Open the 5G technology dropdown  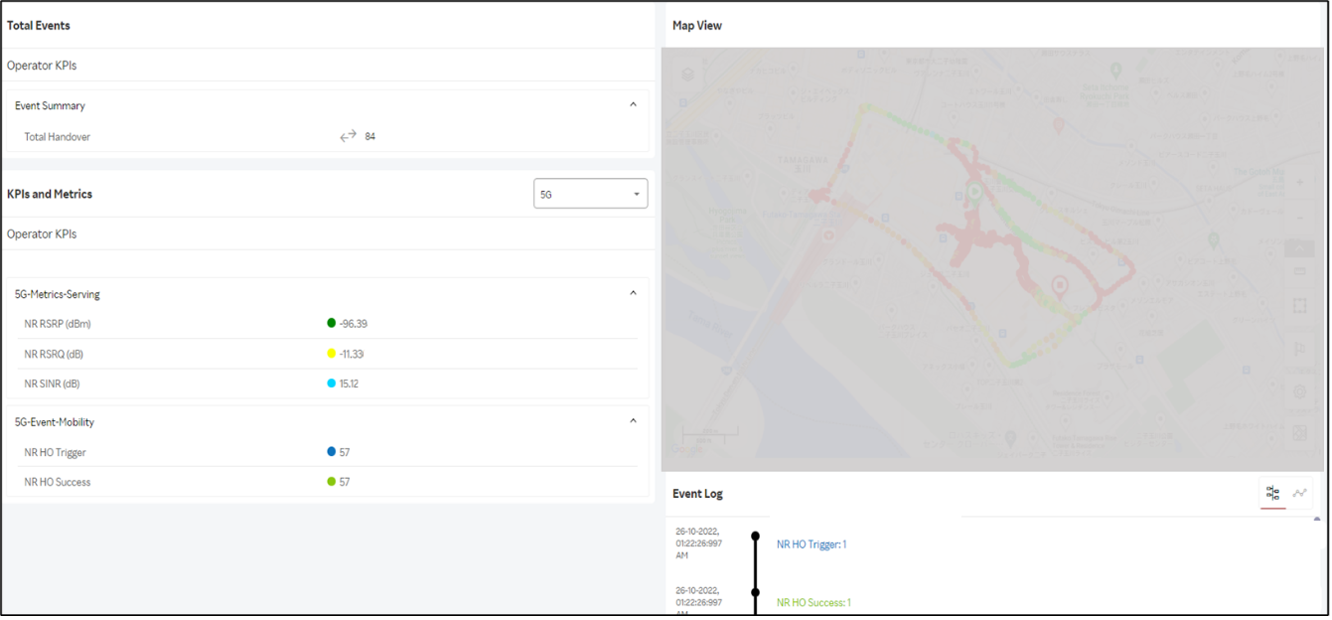590,194
